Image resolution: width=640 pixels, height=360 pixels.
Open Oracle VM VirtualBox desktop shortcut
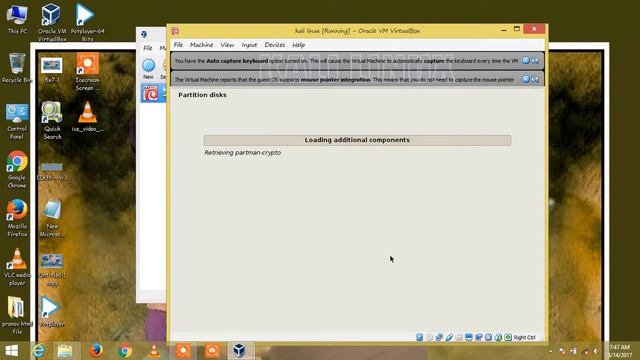click(52, 22)
